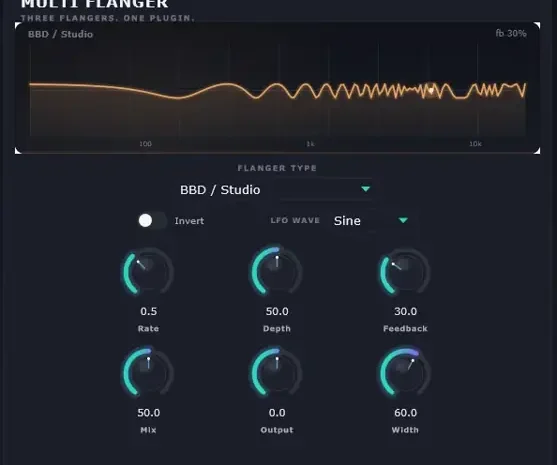Click the Rate knob
This screenshot has height=465, width=557.
[x=148, y=272]
